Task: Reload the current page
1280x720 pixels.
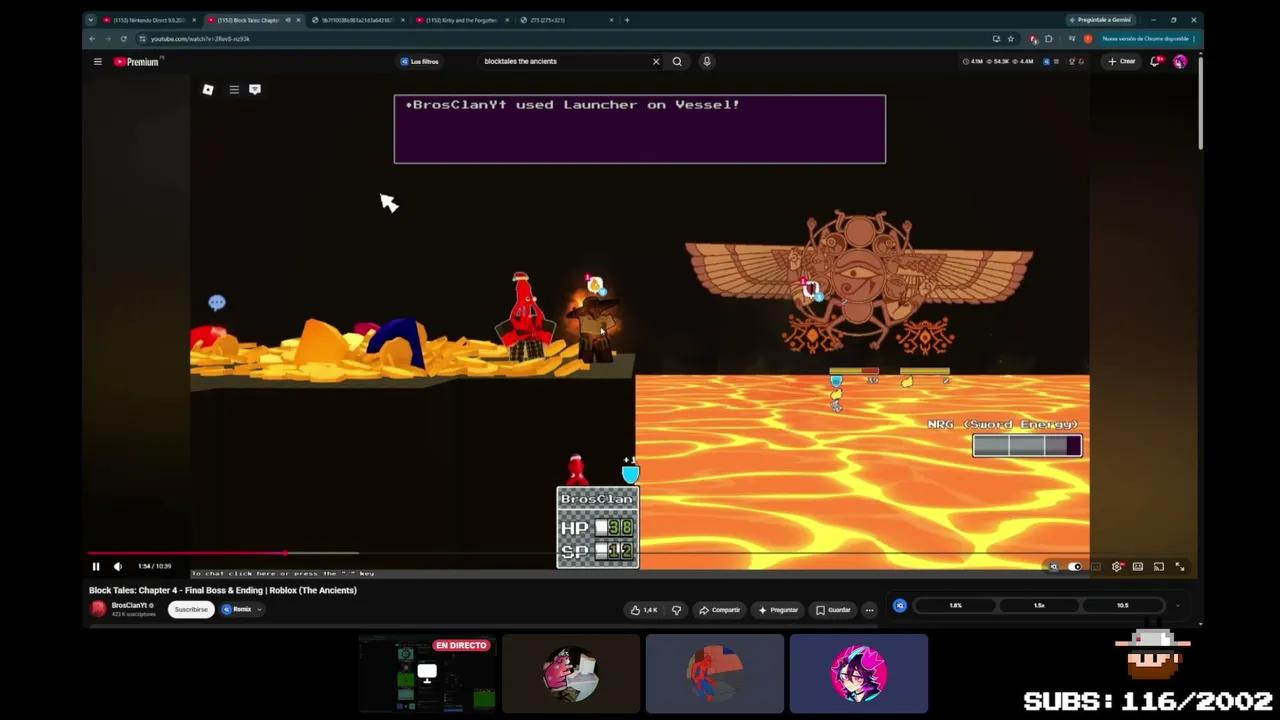Action: pos(124,39)
